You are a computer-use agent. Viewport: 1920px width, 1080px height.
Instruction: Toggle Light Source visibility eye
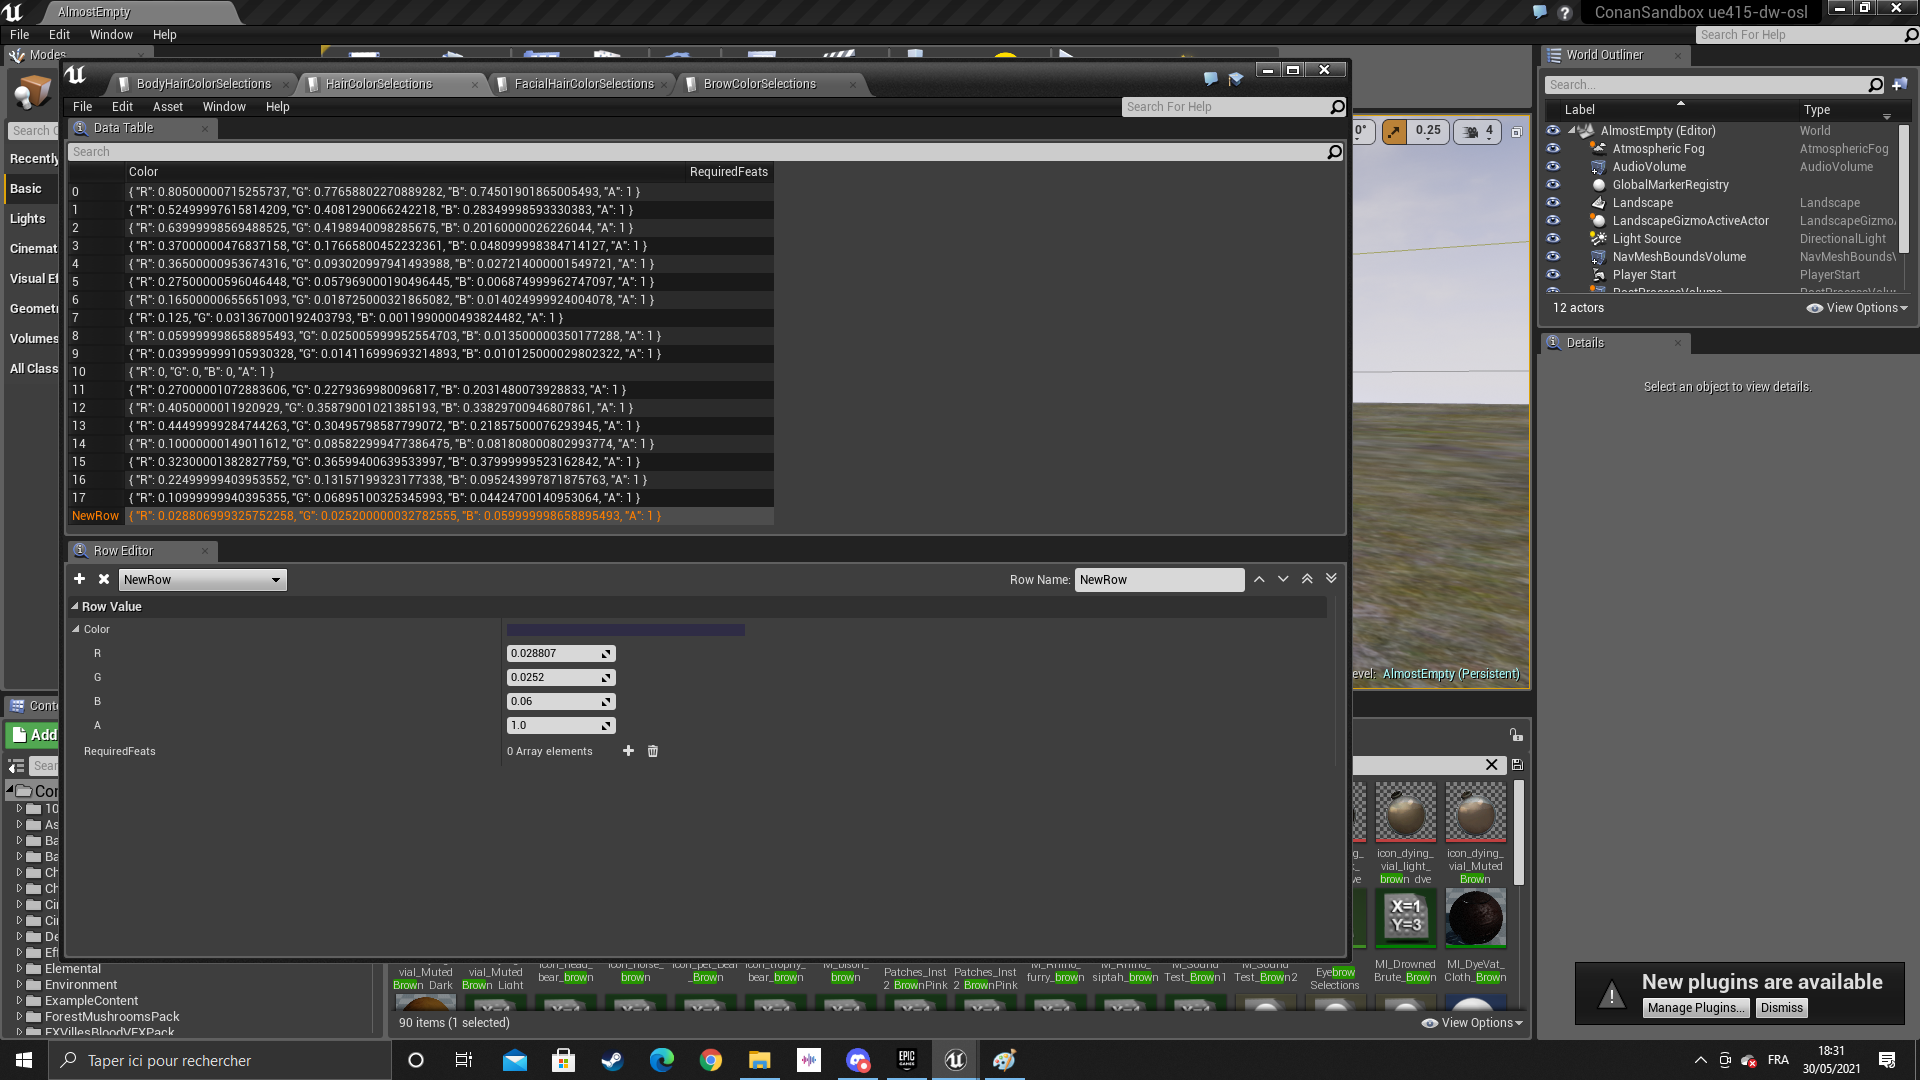point(1553,239)
